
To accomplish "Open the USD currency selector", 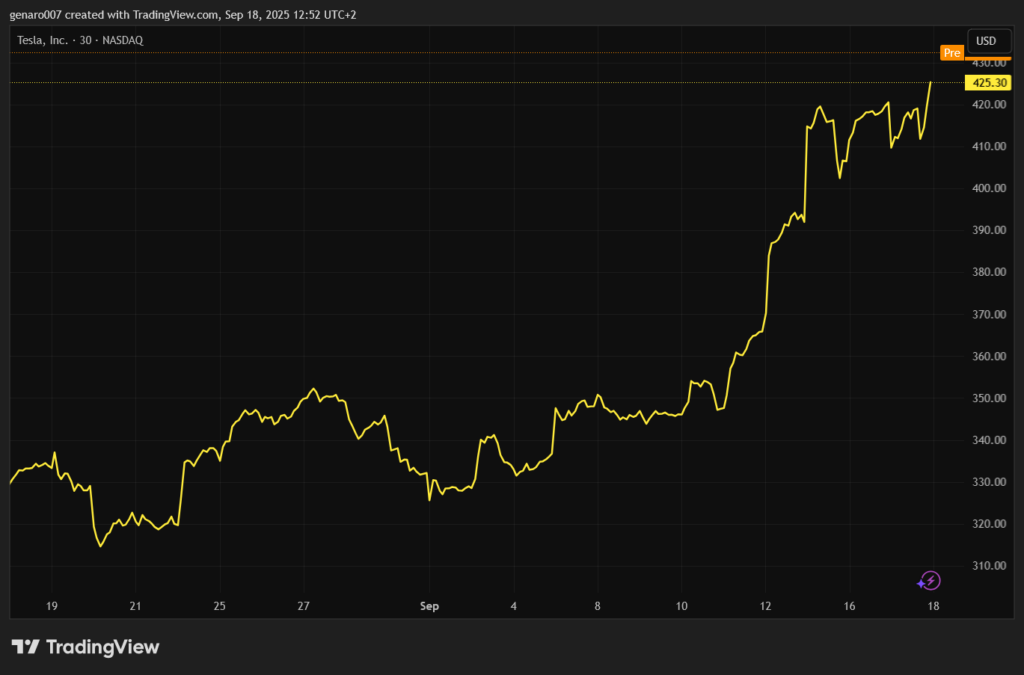I will point(986,41).
